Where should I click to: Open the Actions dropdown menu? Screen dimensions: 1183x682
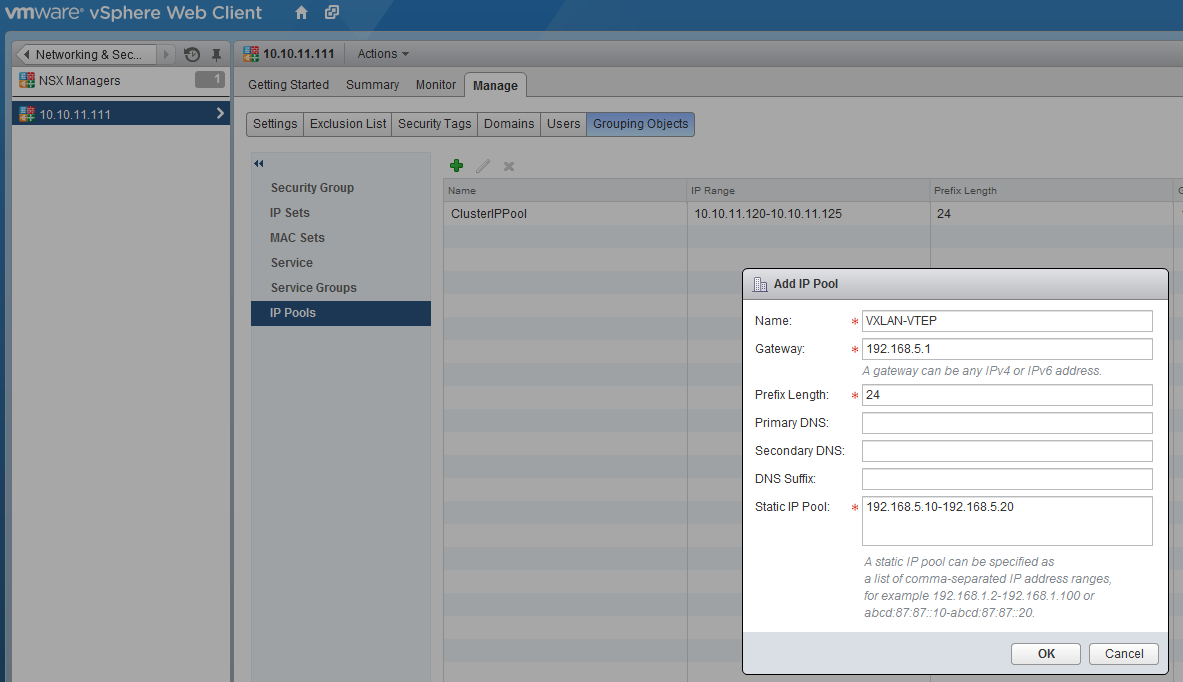(x=383, y=54)
